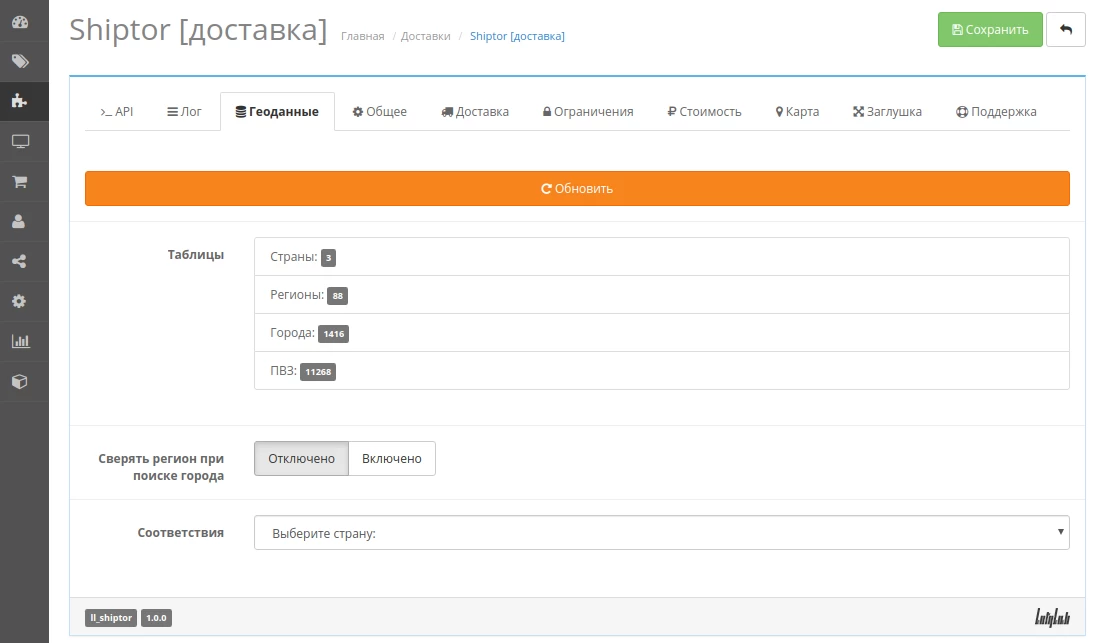The width and height of the screenshot is (1093, 643).
Task: Switch to the API tab
Action: point(116,112)
